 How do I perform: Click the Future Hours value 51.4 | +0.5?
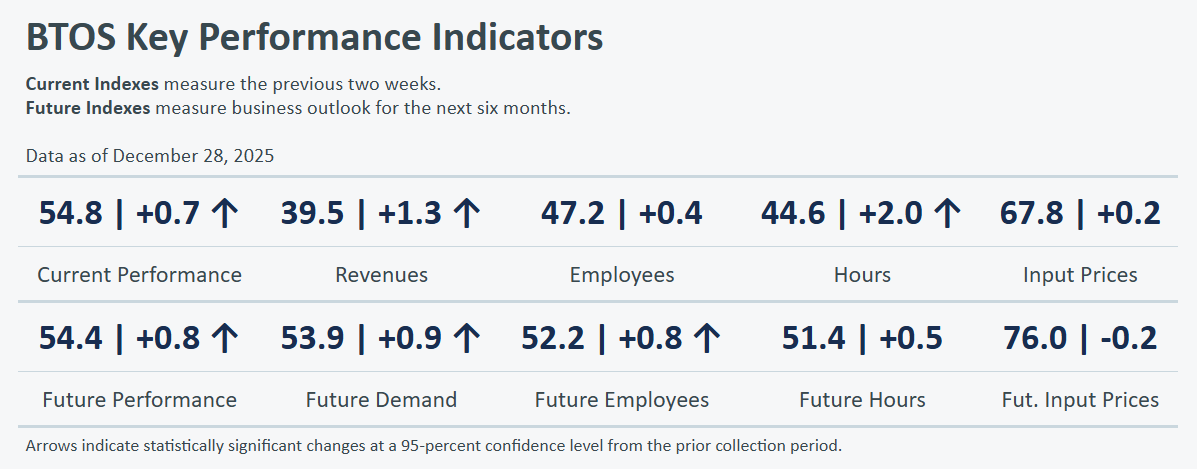pyautogui.click(x=862, y=338)
